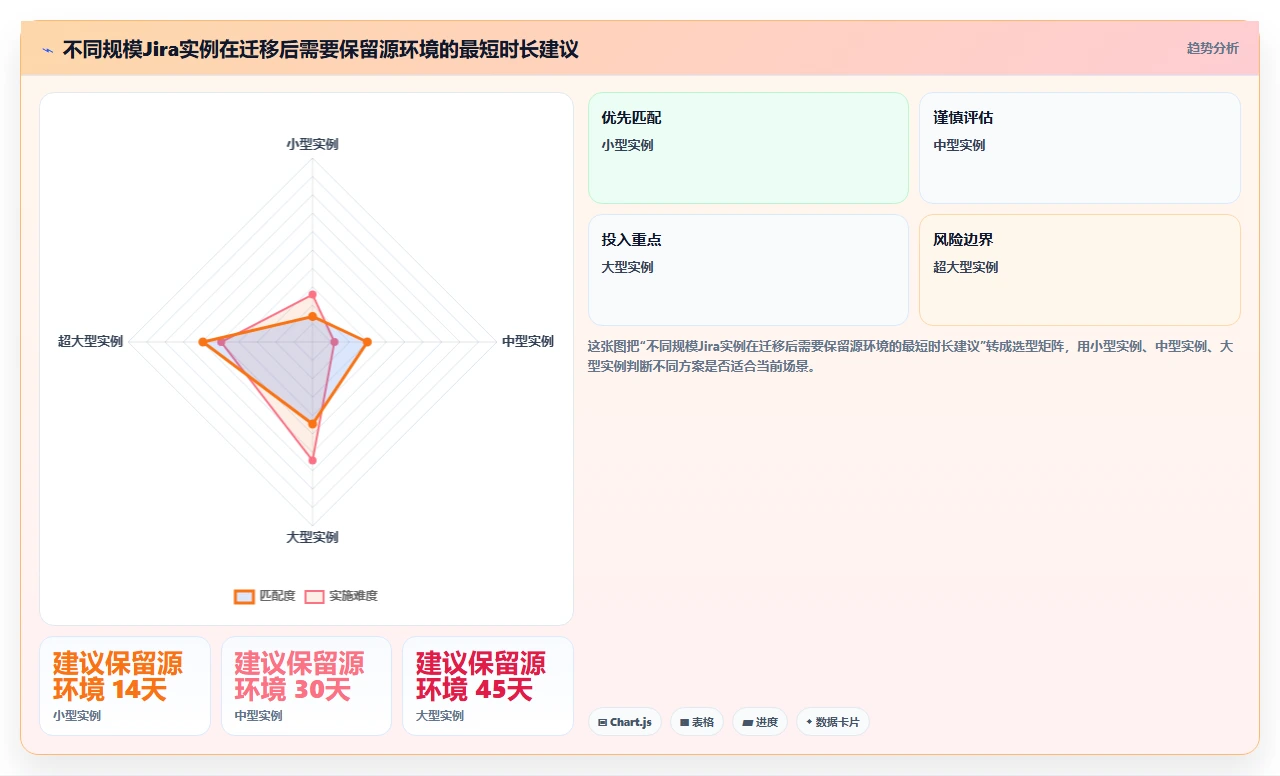Open the 优先匹配 card
The image size is (1280, 776).
tap(748, 148)
